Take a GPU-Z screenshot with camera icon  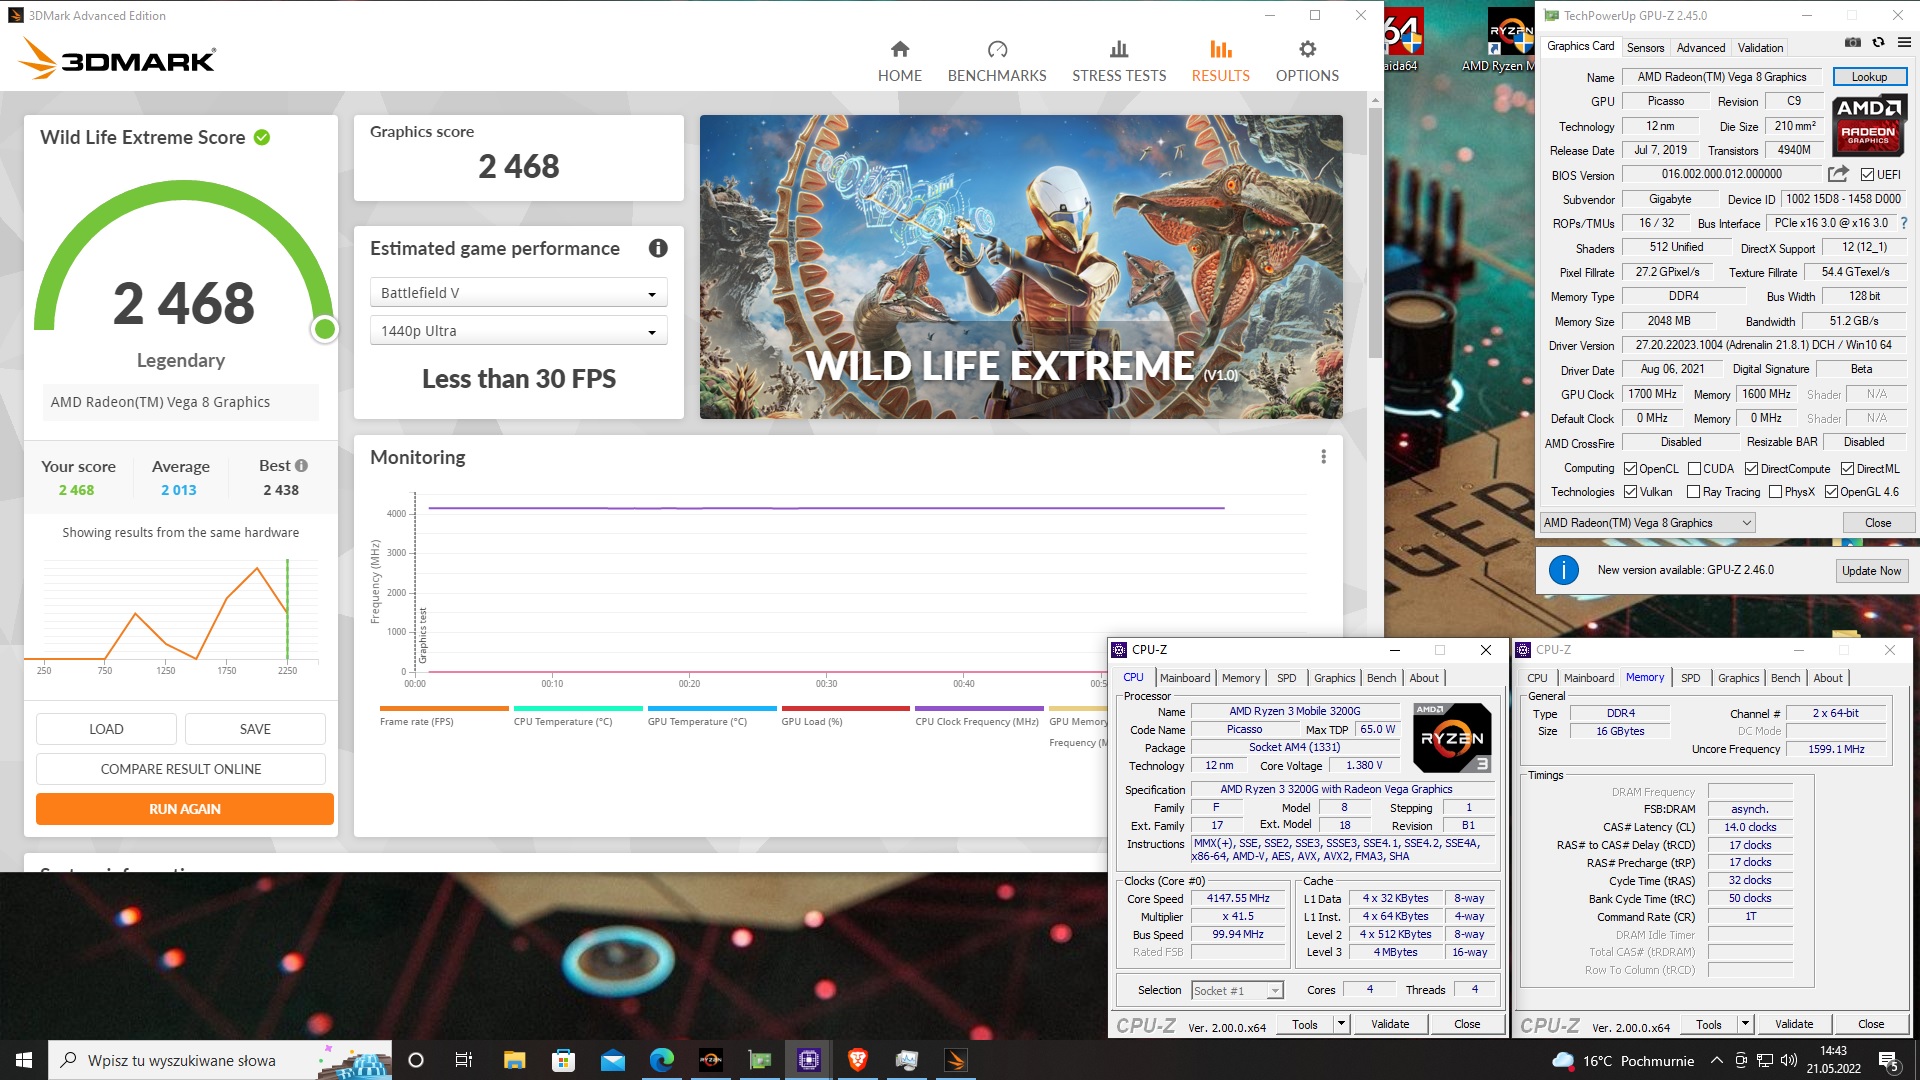[1852, 43]
